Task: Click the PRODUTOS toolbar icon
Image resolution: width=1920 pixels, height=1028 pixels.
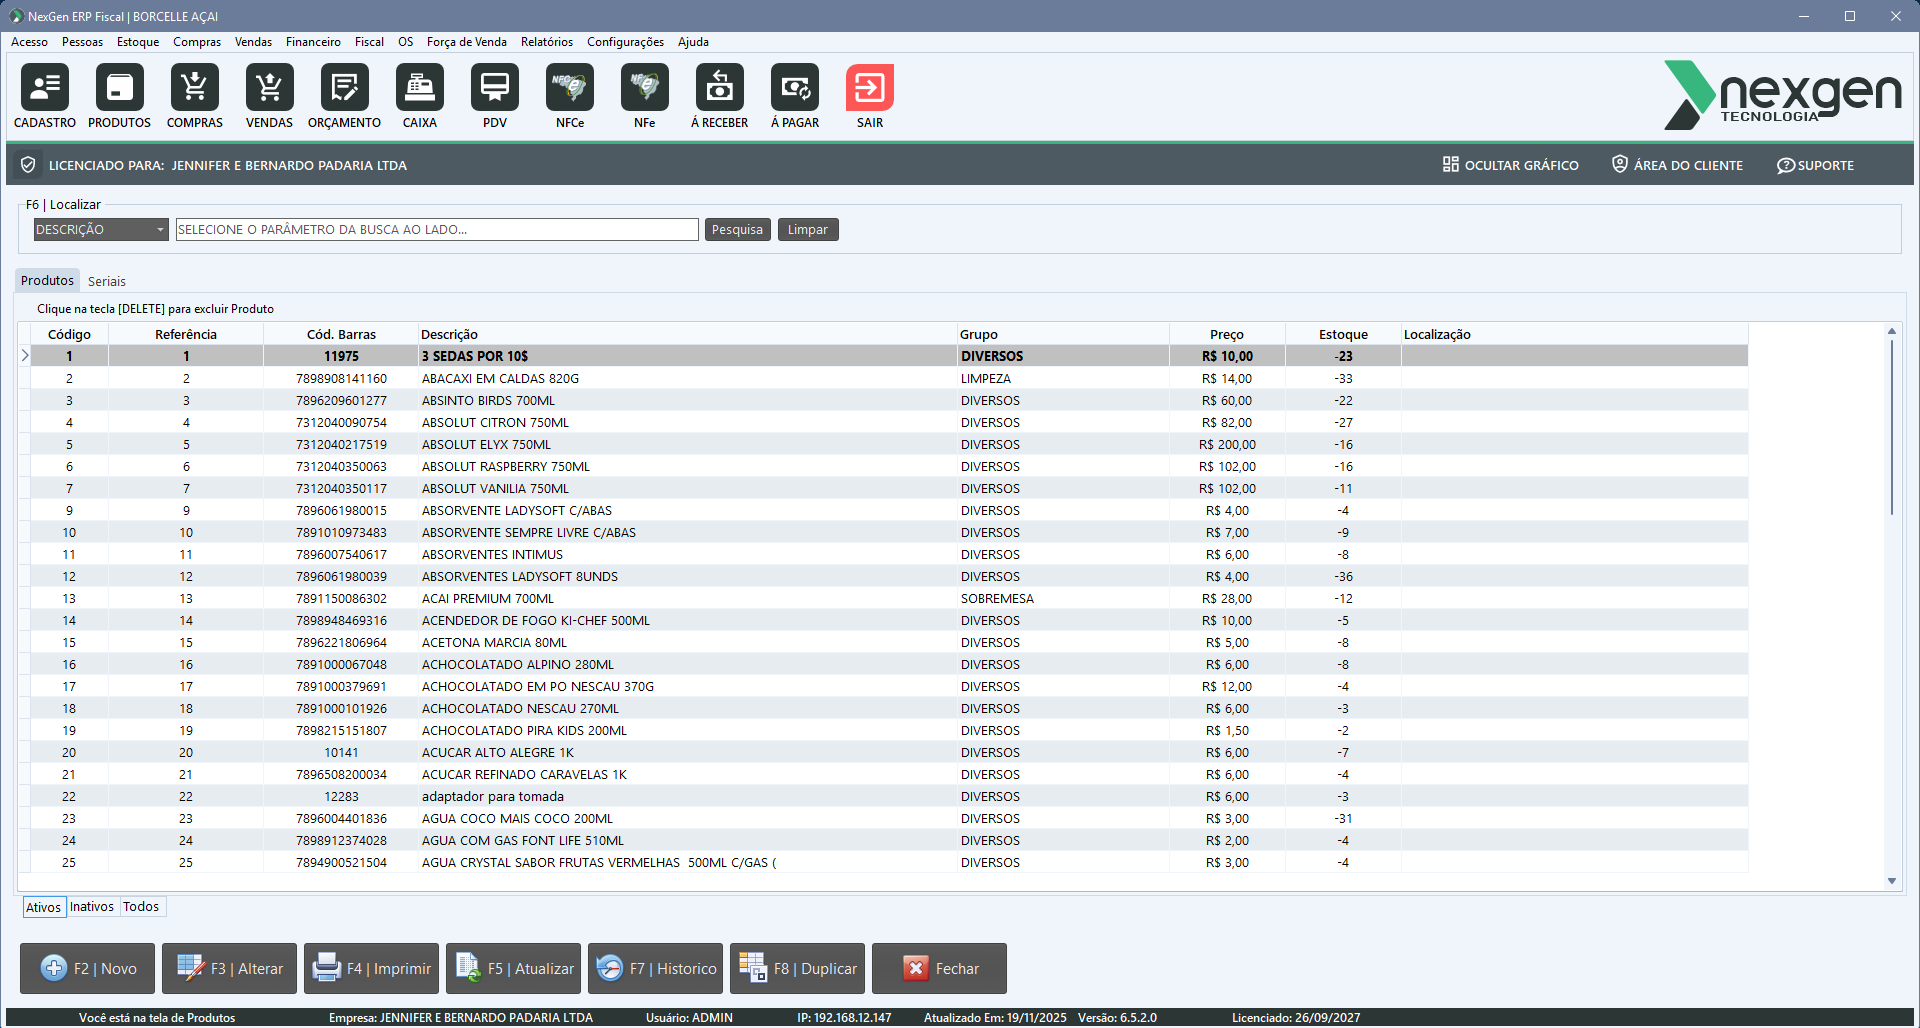Action: tap(120, 88)
